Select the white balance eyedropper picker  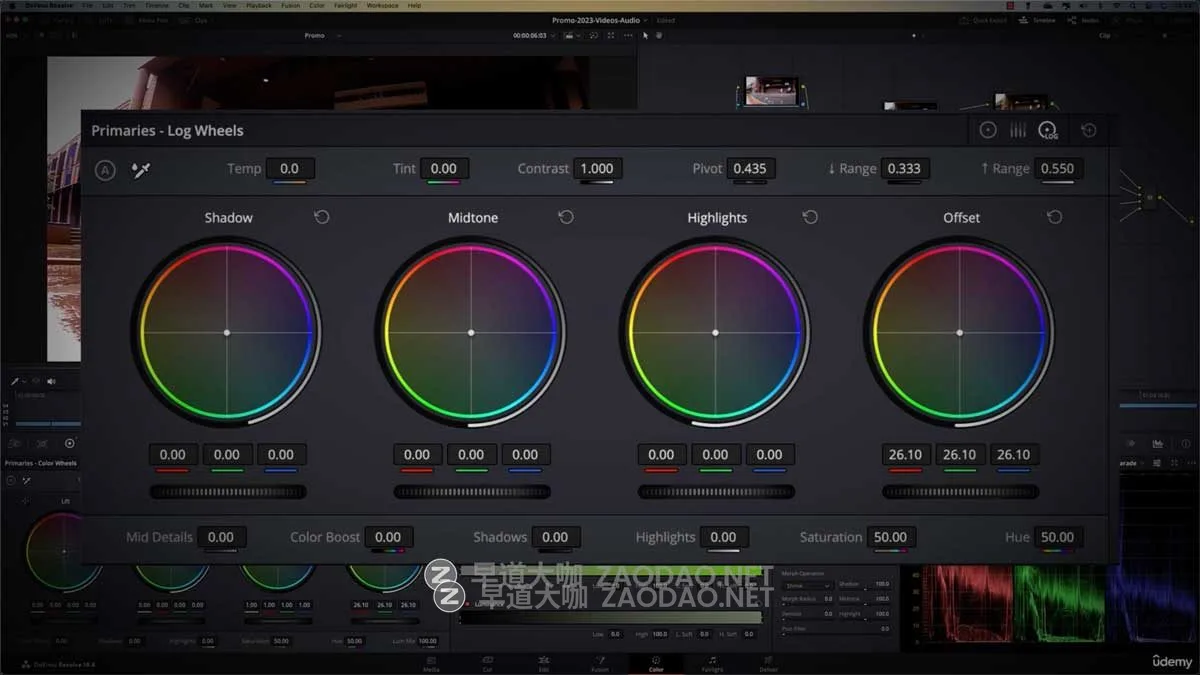[140, 170]
